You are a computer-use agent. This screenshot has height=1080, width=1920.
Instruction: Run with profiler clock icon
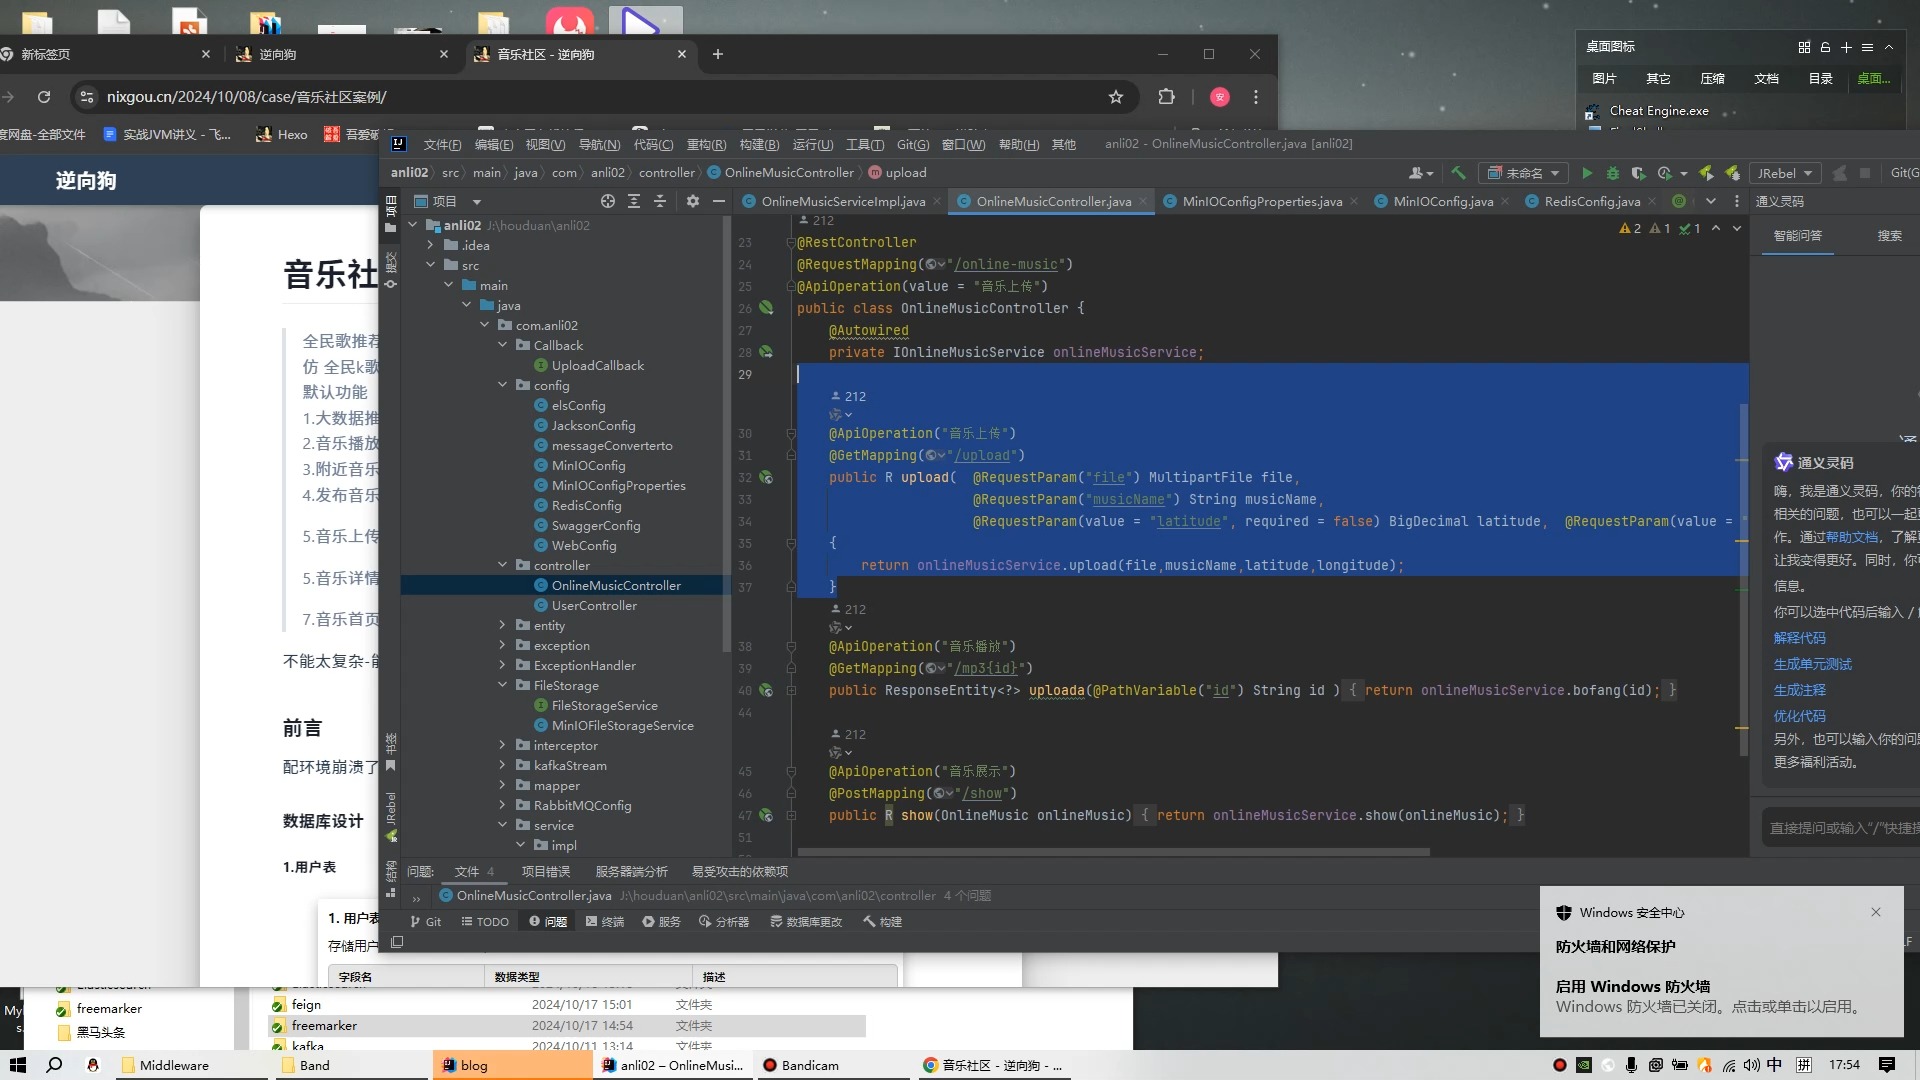tap(1665, 173)
